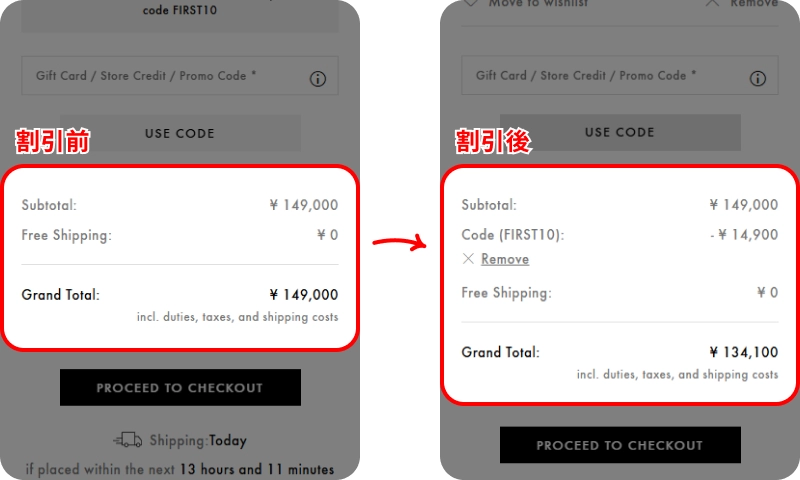Focus the right Gift Card promo code field
Viewport: 800px width, 480px height.
(x=619, y=75)
